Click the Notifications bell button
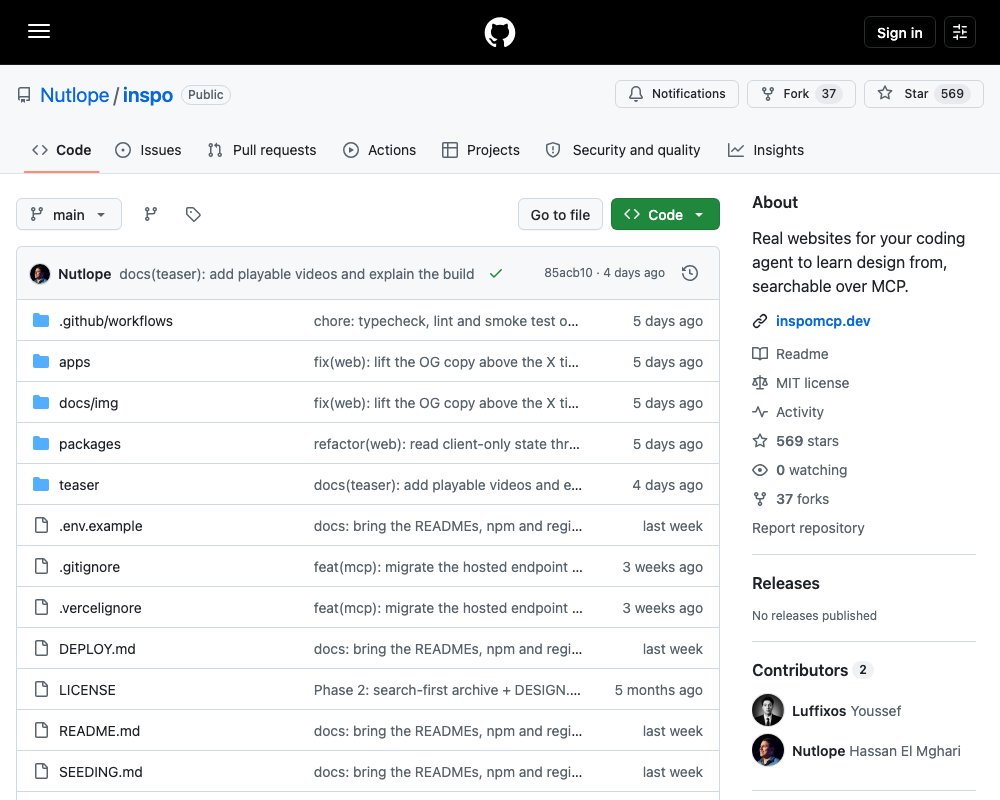 click(x=677, y=94)
